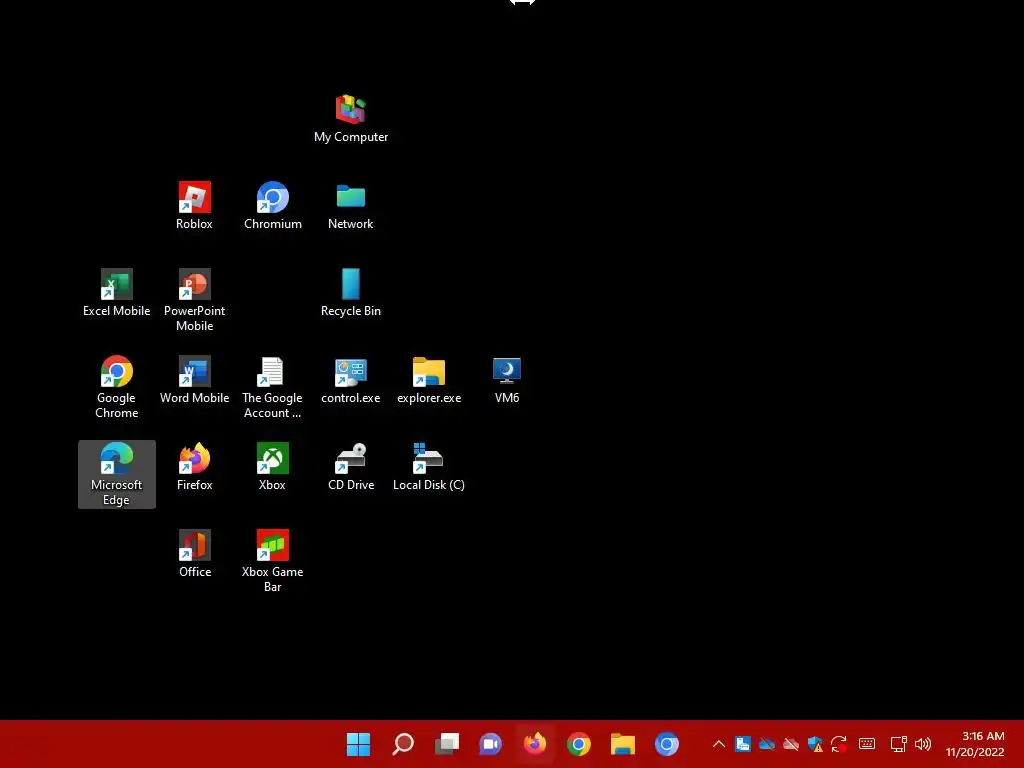This screenshot has width=1024, height=768.
Task: Launch Google Chrome from the taskbar
Action: coord(579,744)
